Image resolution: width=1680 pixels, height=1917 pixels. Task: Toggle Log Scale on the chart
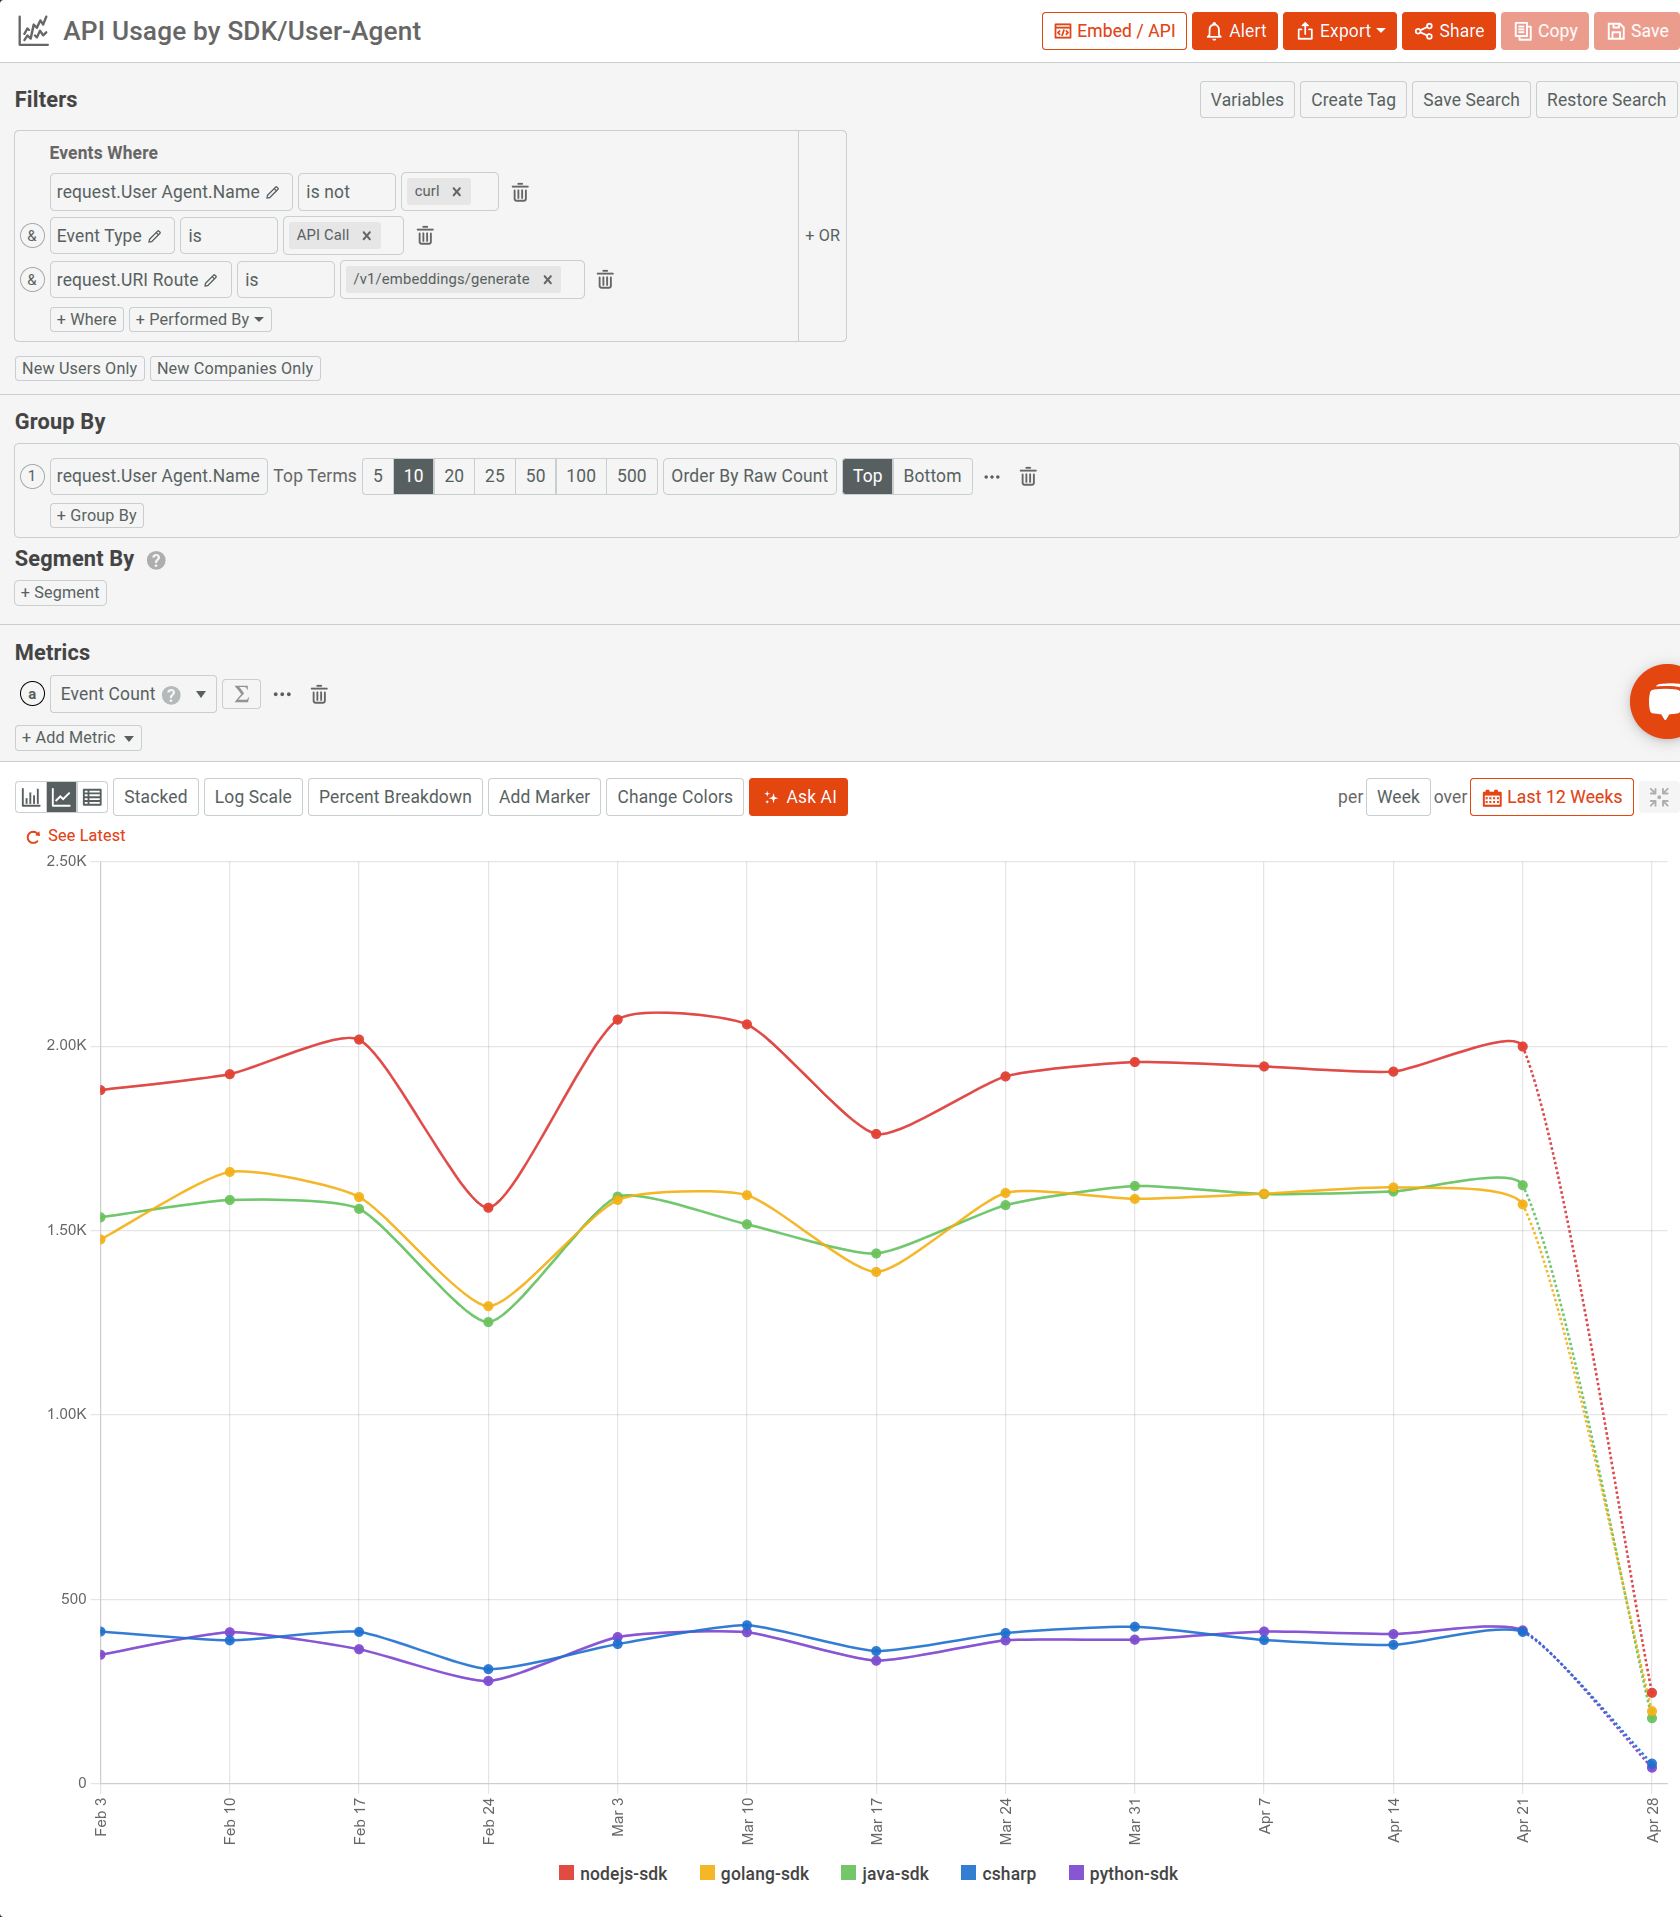(x=252, y=797)
